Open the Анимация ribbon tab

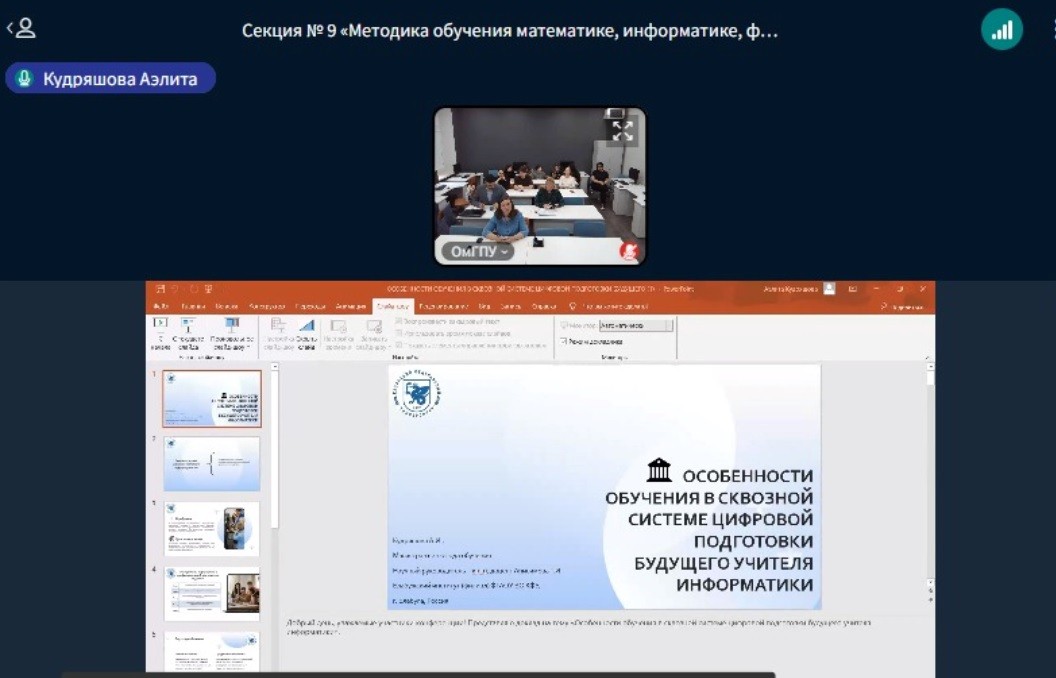350,306
